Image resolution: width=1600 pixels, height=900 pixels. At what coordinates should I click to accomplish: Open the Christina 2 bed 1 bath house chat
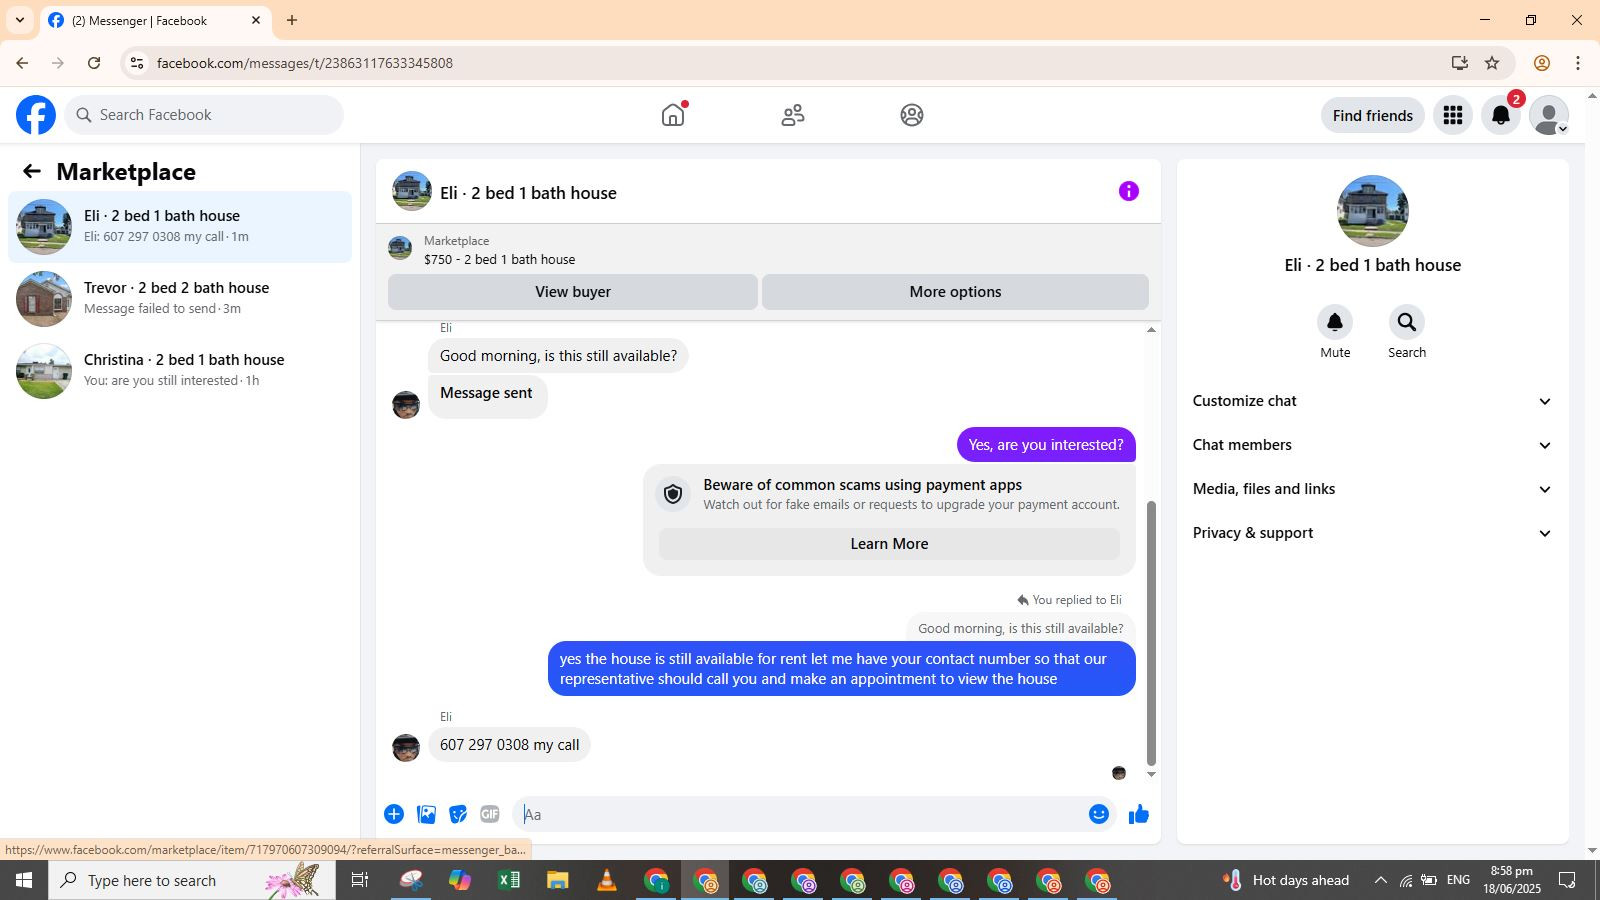click(180, 371)
